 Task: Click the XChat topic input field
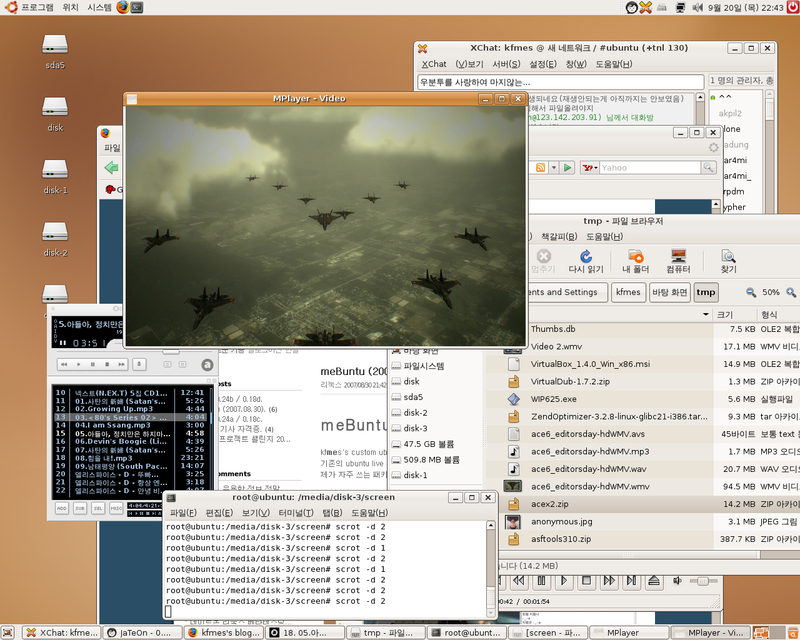click(x=561, y=82)
